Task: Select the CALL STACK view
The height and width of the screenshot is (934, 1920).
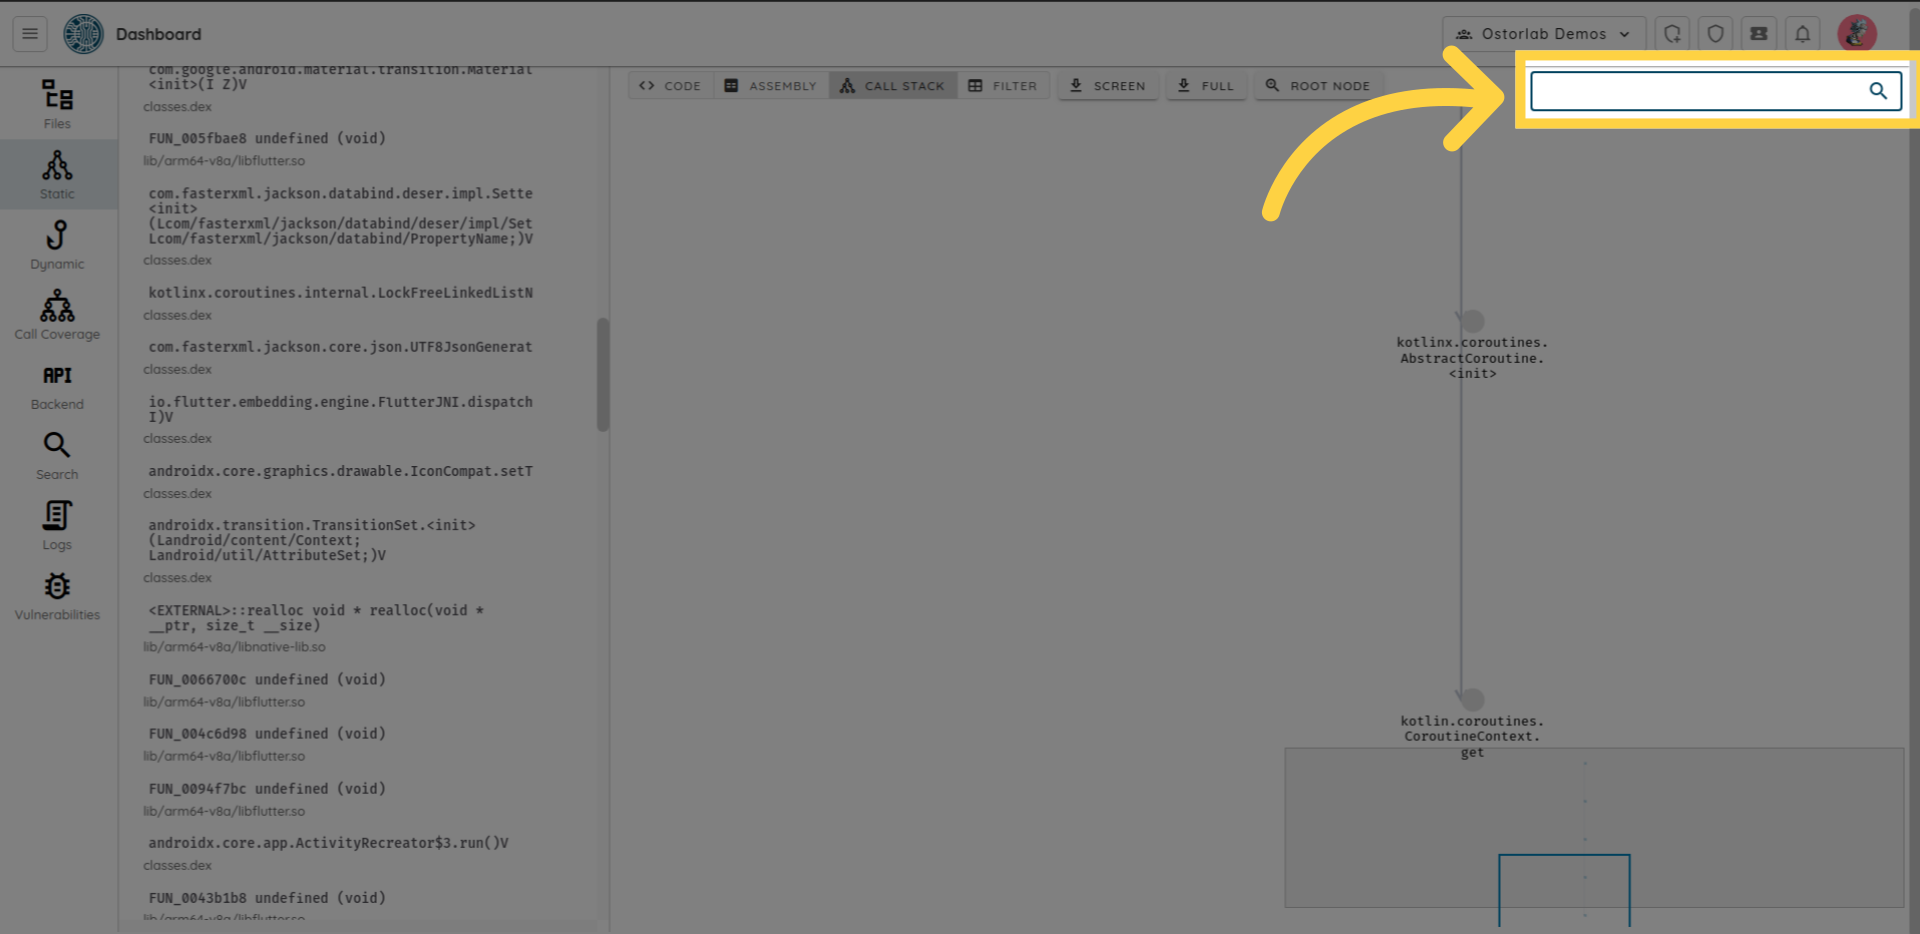Action: click(892, 86)
